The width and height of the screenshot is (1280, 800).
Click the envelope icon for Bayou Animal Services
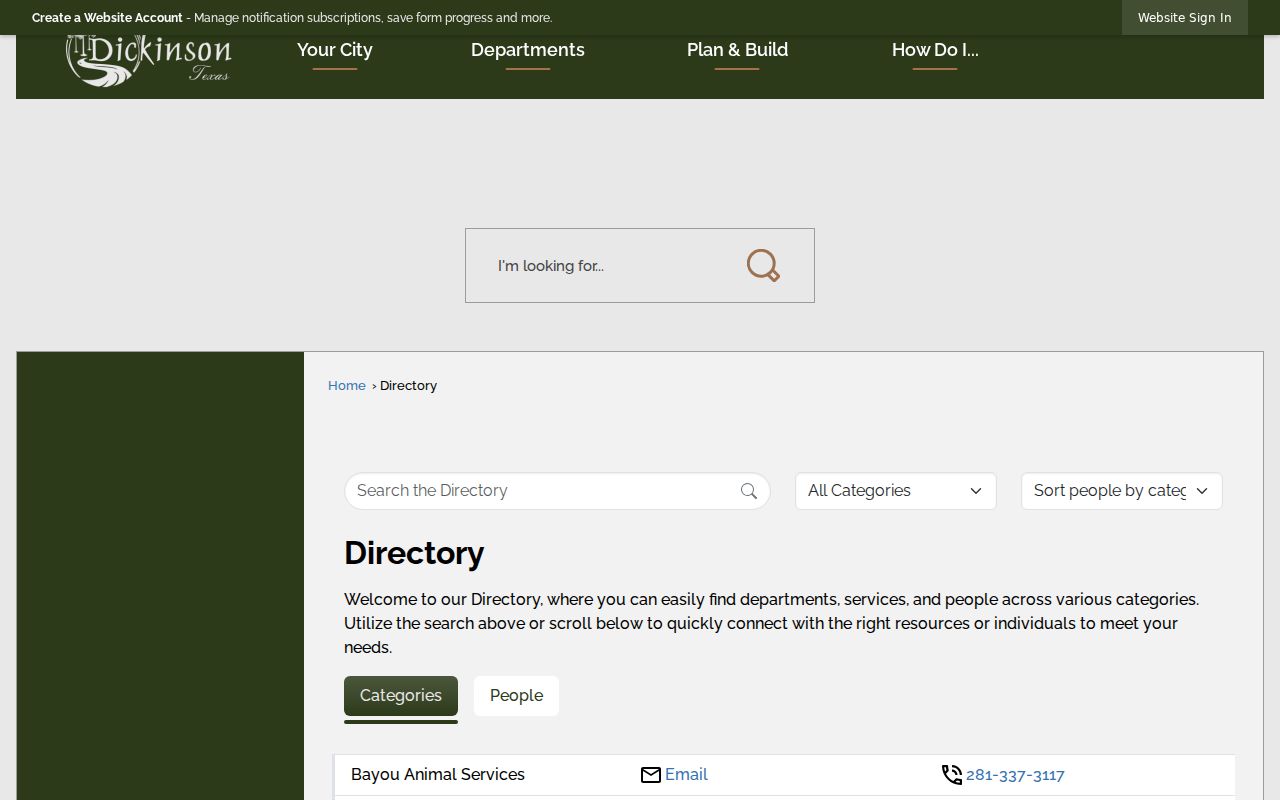[x=651, y=775]
